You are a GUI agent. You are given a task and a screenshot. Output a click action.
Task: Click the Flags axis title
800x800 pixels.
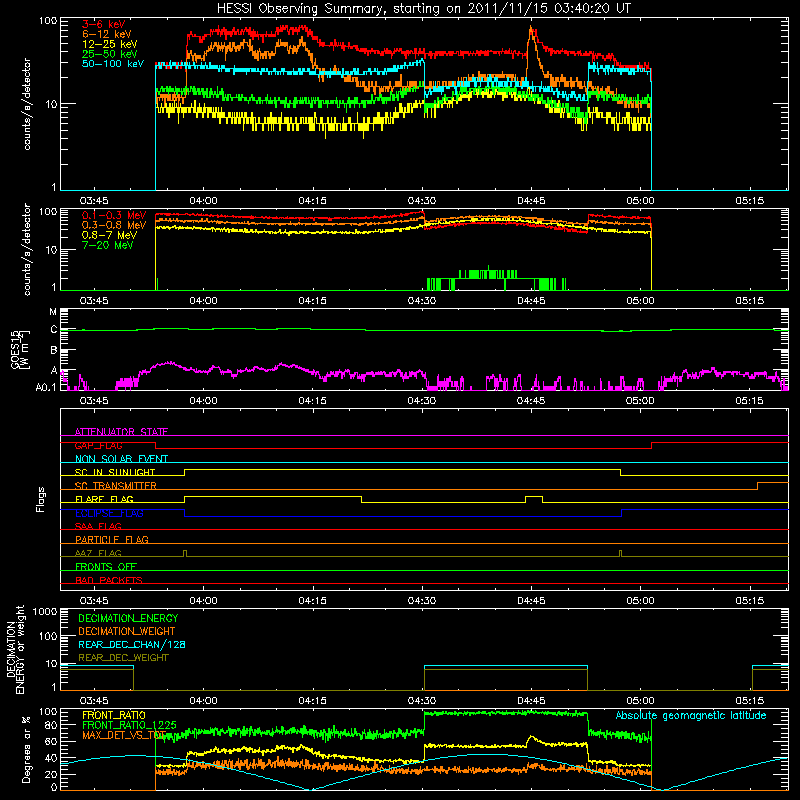click(x=41, y=499)
